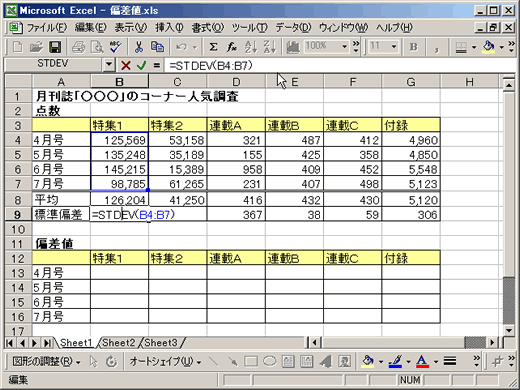Toggle the Bold formatting button

(x=413, y=47)
